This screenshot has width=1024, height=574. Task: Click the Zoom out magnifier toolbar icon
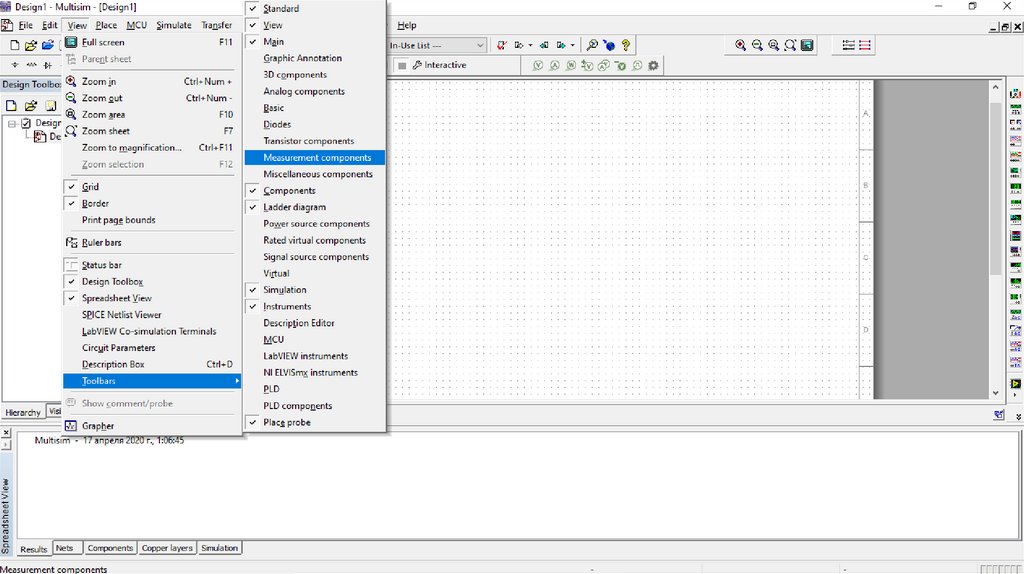point(757,45)
